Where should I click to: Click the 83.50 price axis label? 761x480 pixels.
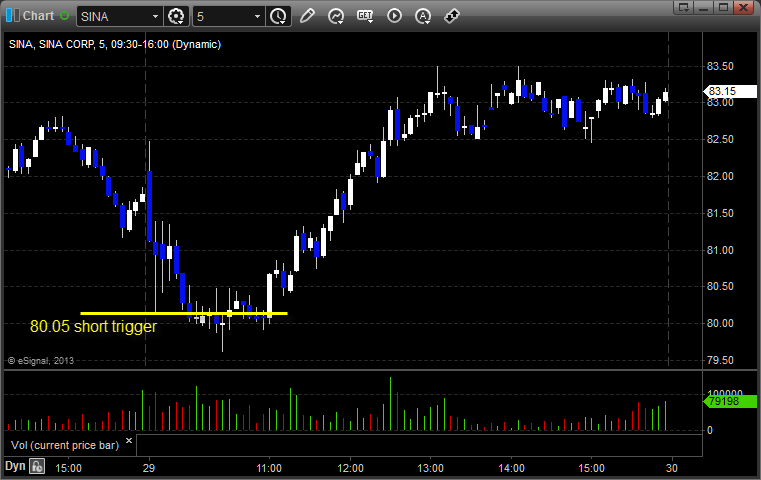pos(720,66)
